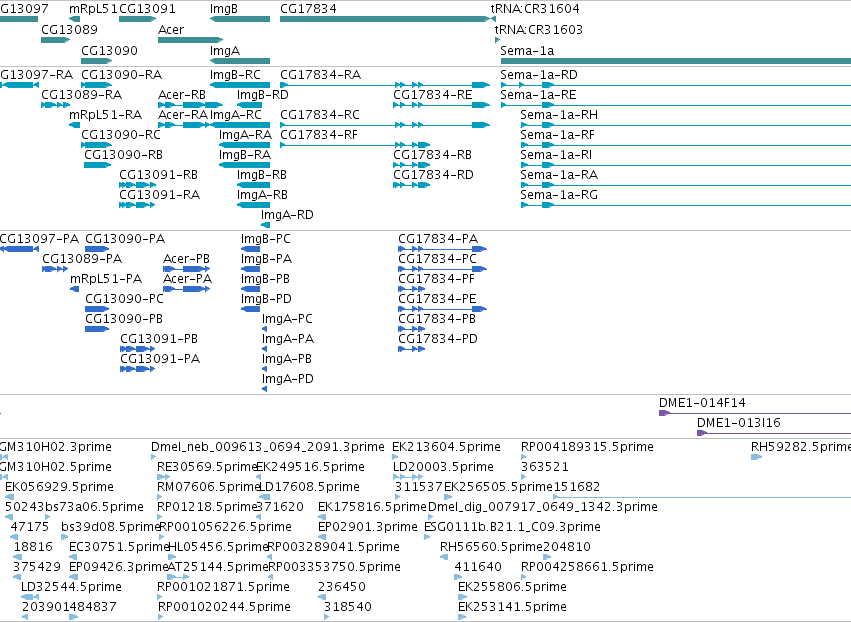Select the ImgB-RD transcript label
Screen dimensions: 851x622
click(263, 94)
